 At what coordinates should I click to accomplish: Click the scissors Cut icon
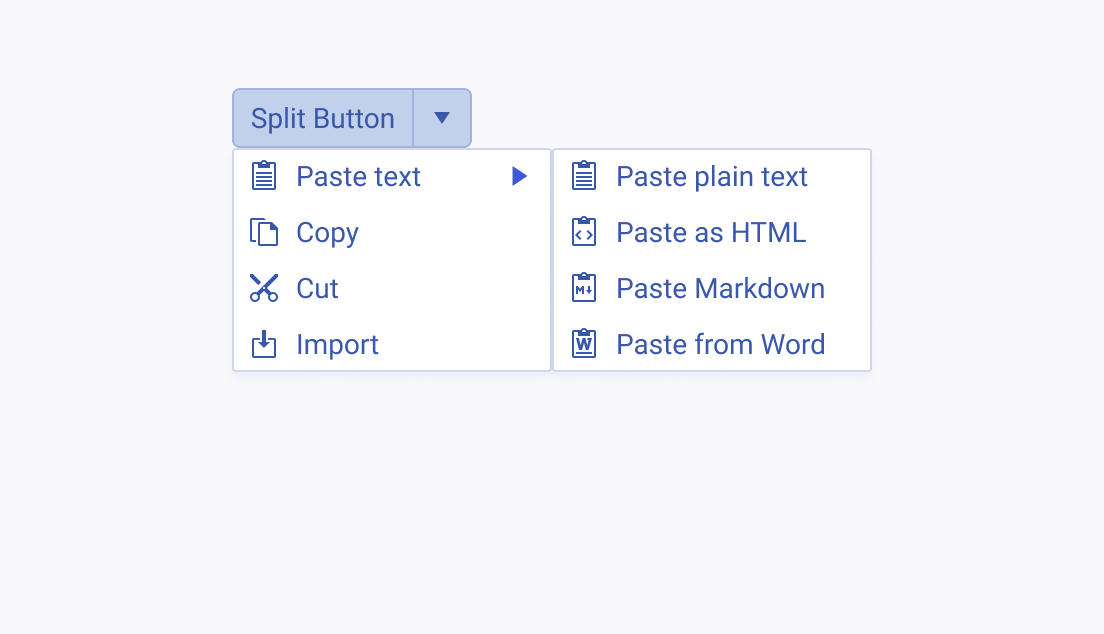tap(264, 288)
